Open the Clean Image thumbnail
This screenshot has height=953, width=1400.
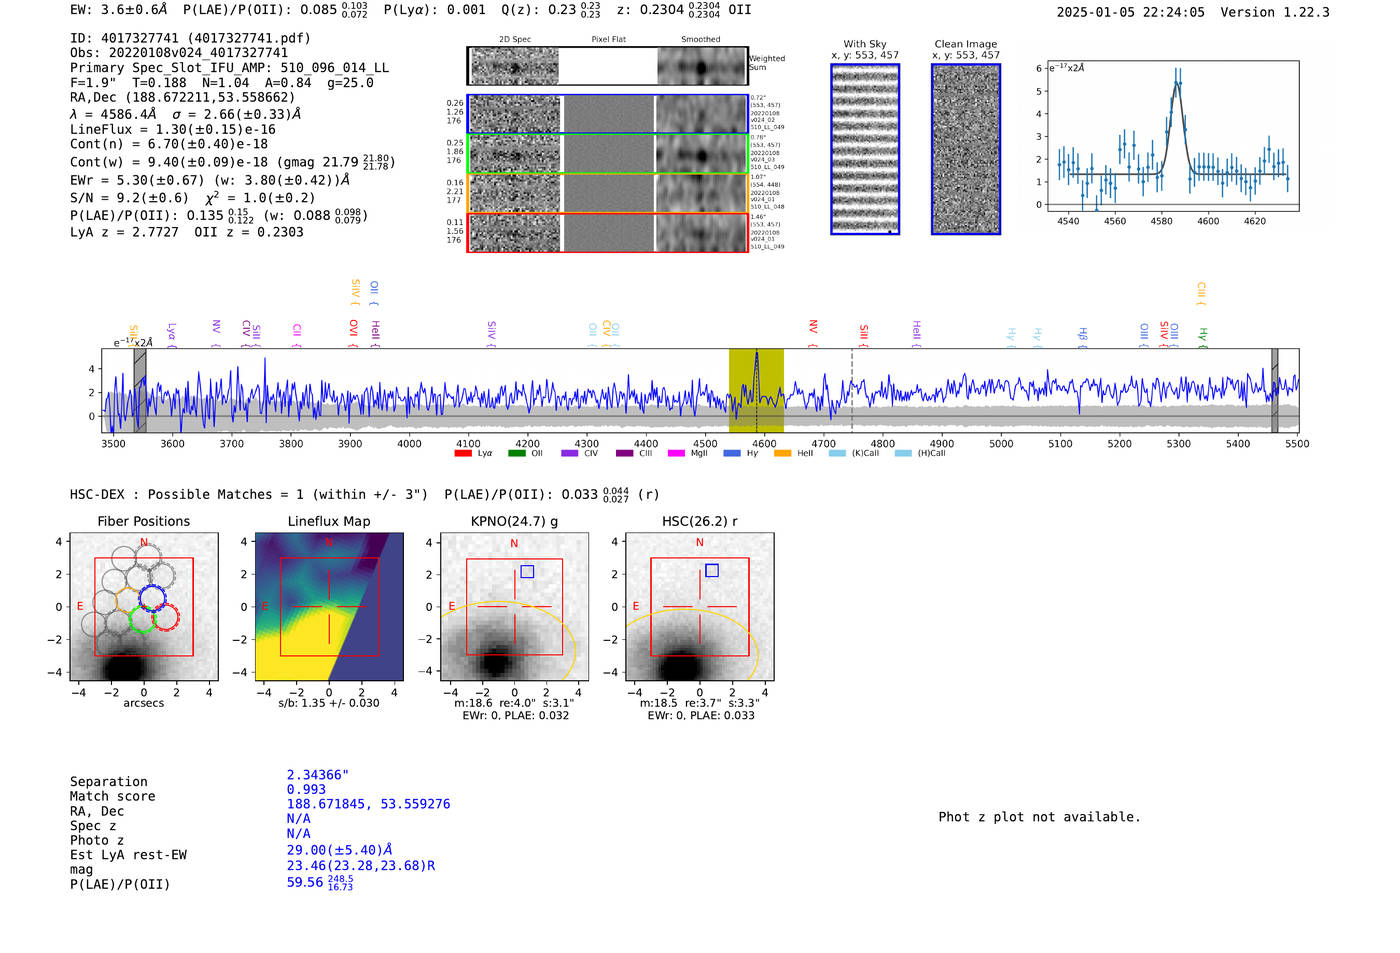(965, 149)
